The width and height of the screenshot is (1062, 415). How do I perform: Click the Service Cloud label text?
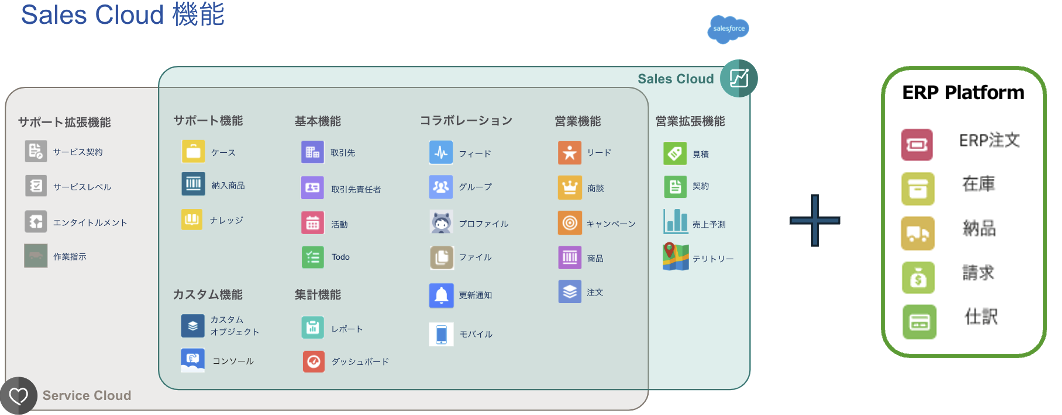87,395
